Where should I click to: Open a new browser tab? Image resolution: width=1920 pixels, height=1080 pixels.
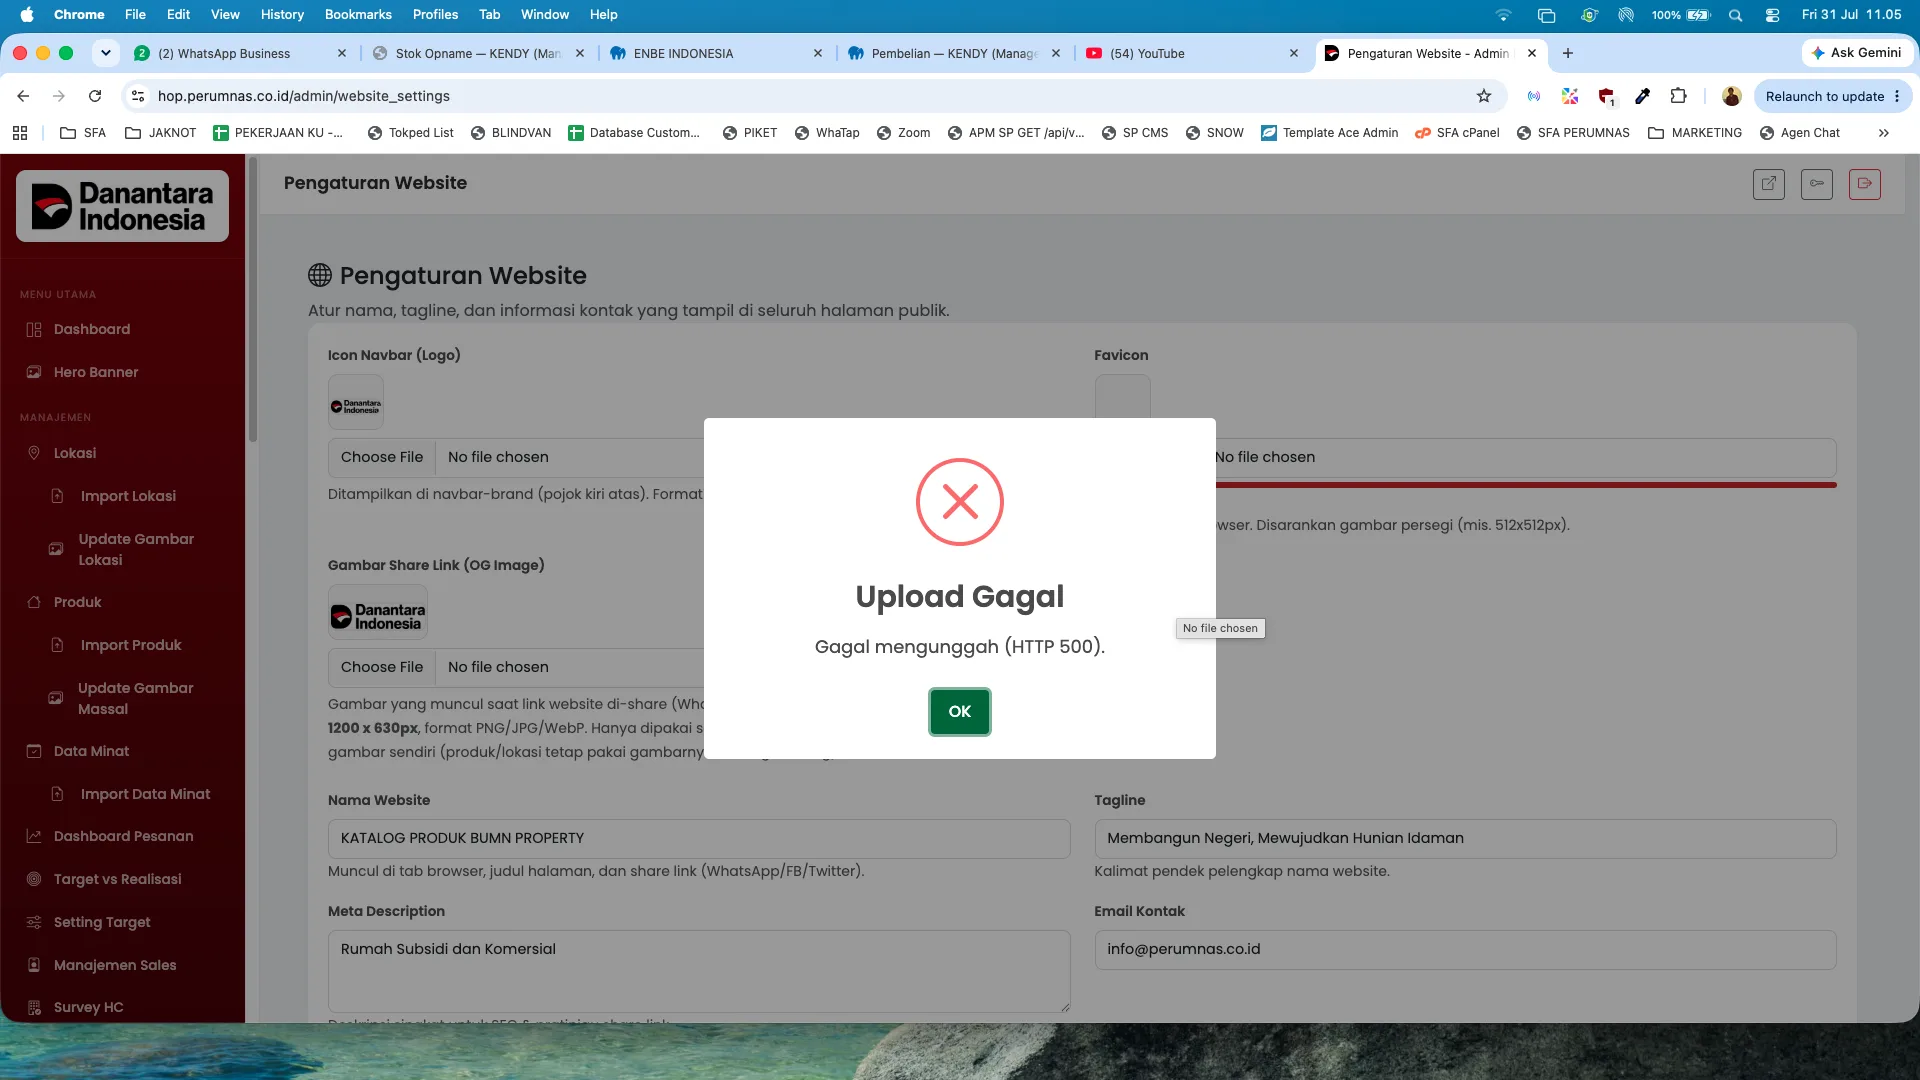click(1568, 53)
